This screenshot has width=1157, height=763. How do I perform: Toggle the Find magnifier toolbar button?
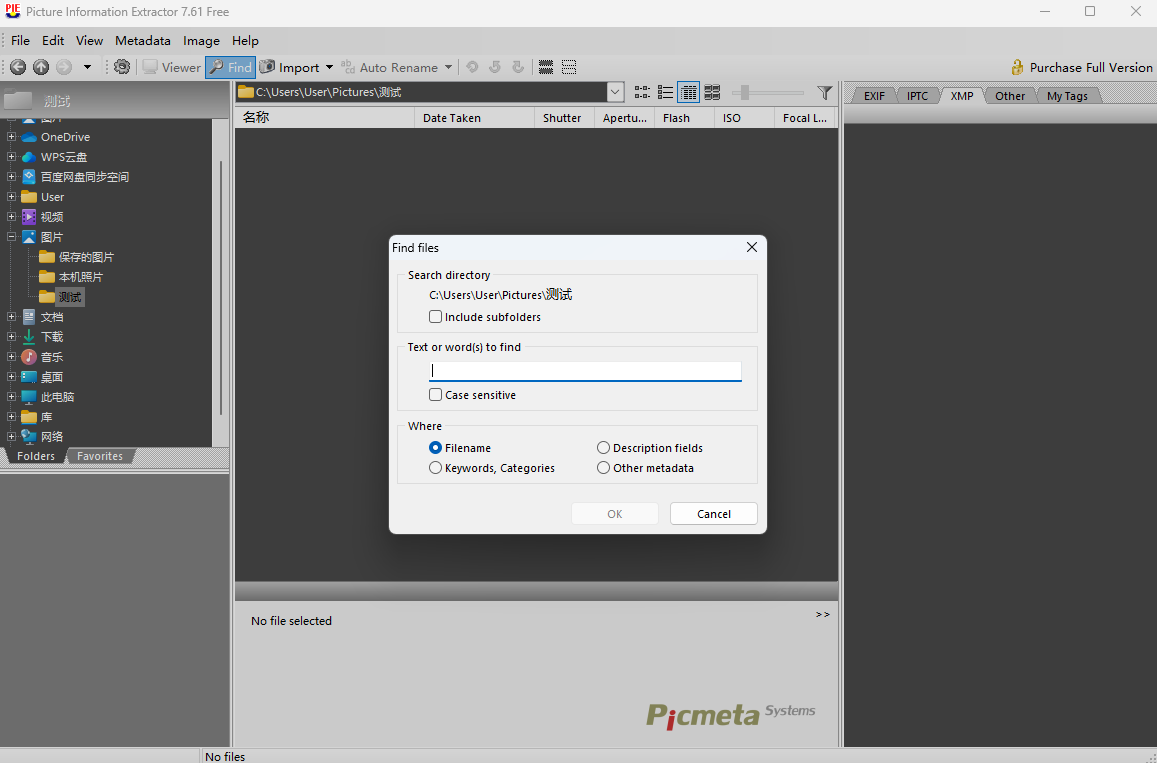coord(230,67)
